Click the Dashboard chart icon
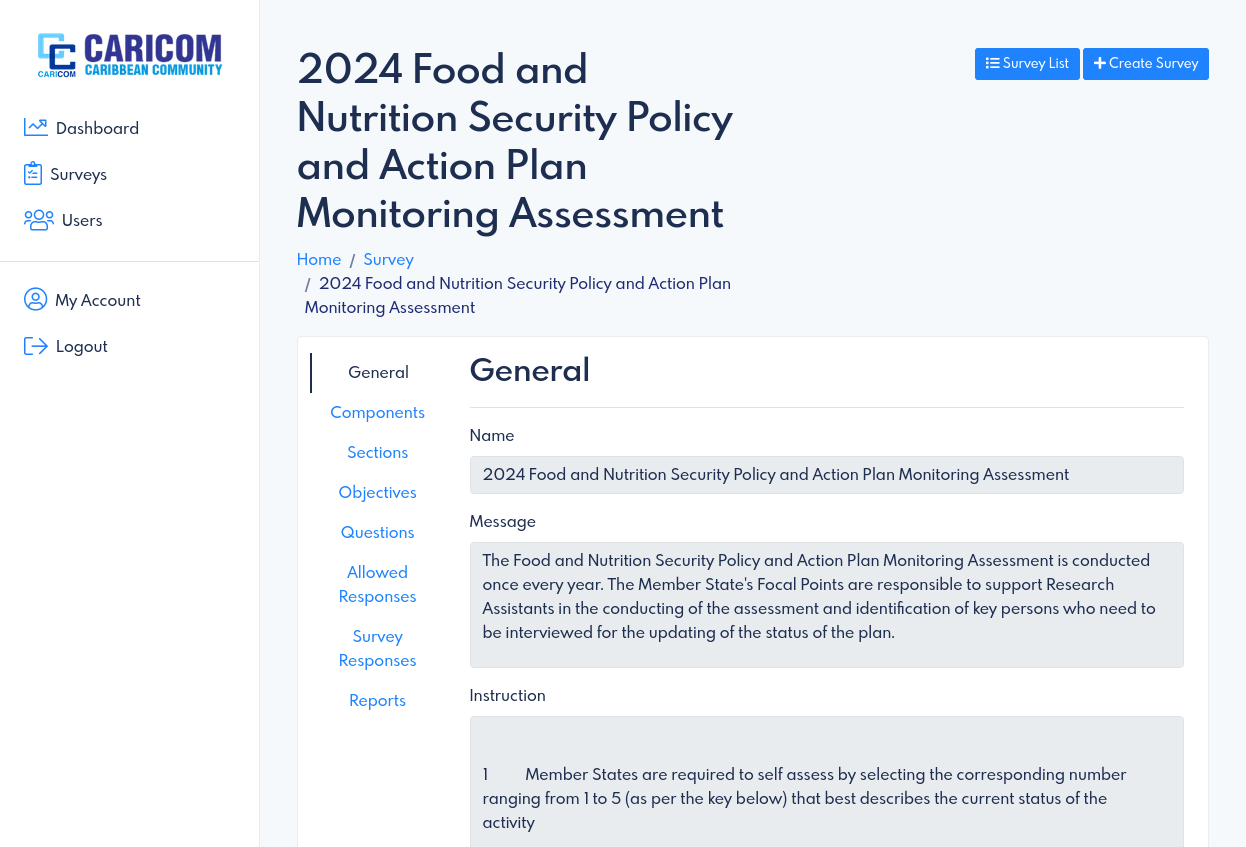The width and height of the screenshot is (1246, 847). pyautogui.click(x=36, y=127)
